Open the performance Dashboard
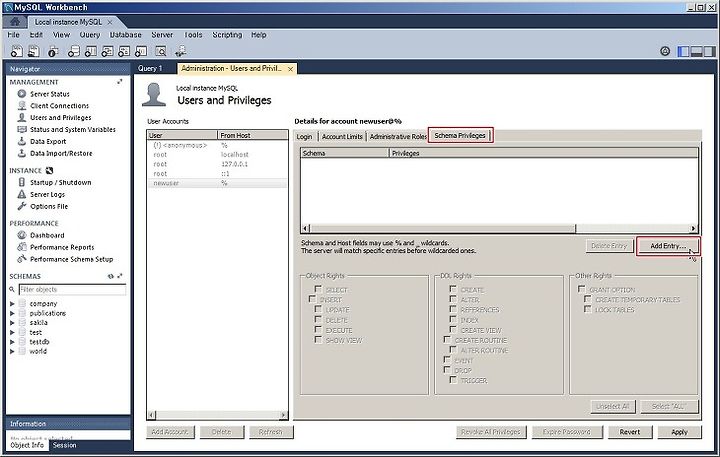 [47, 235]
